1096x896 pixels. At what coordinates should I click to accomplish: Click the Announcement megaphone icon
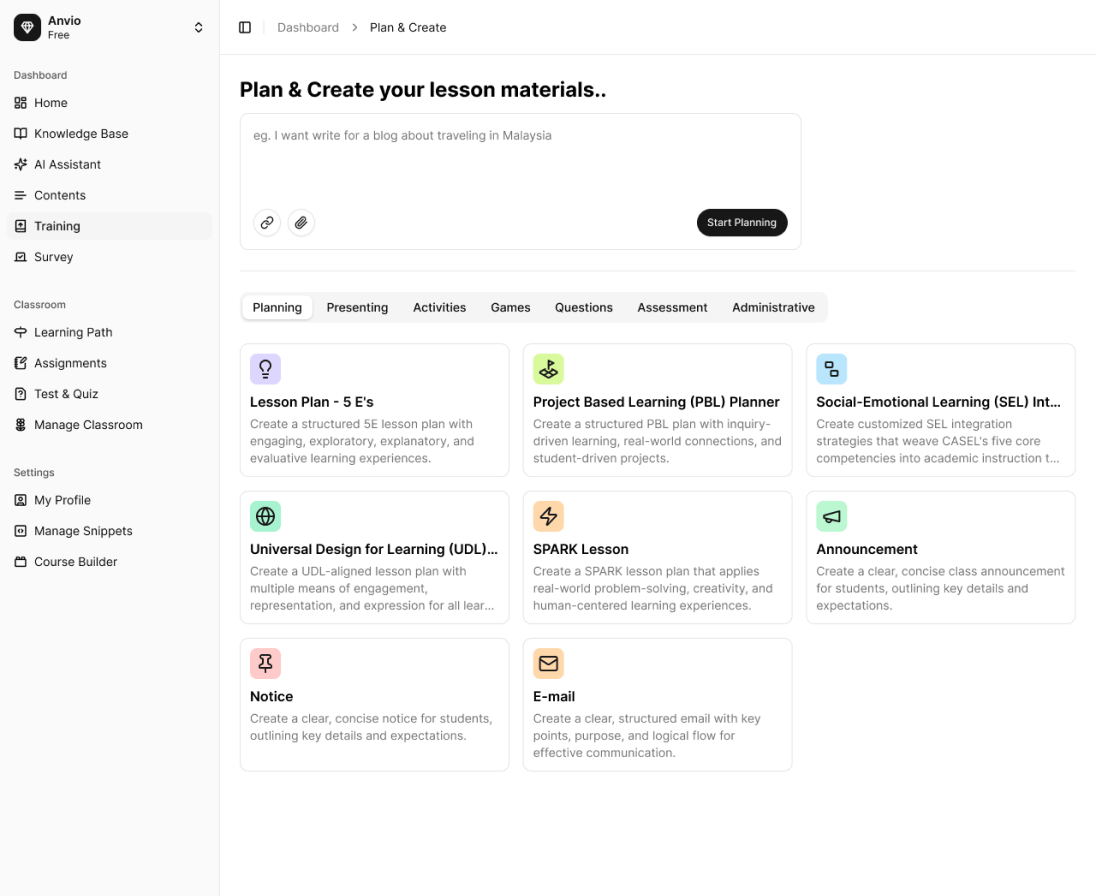click(831, 516)
